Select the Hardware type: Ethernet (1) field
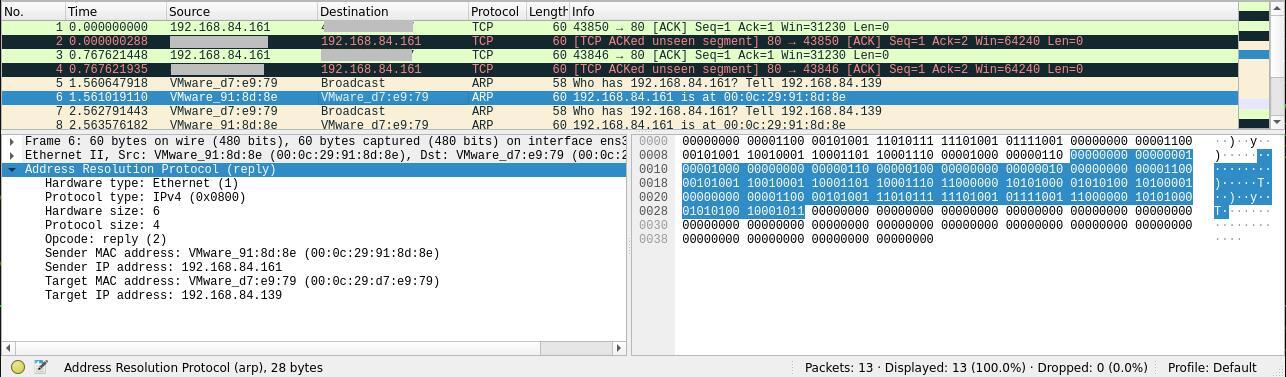Screen dimensions: 1286x377 [x=141, y=184]
